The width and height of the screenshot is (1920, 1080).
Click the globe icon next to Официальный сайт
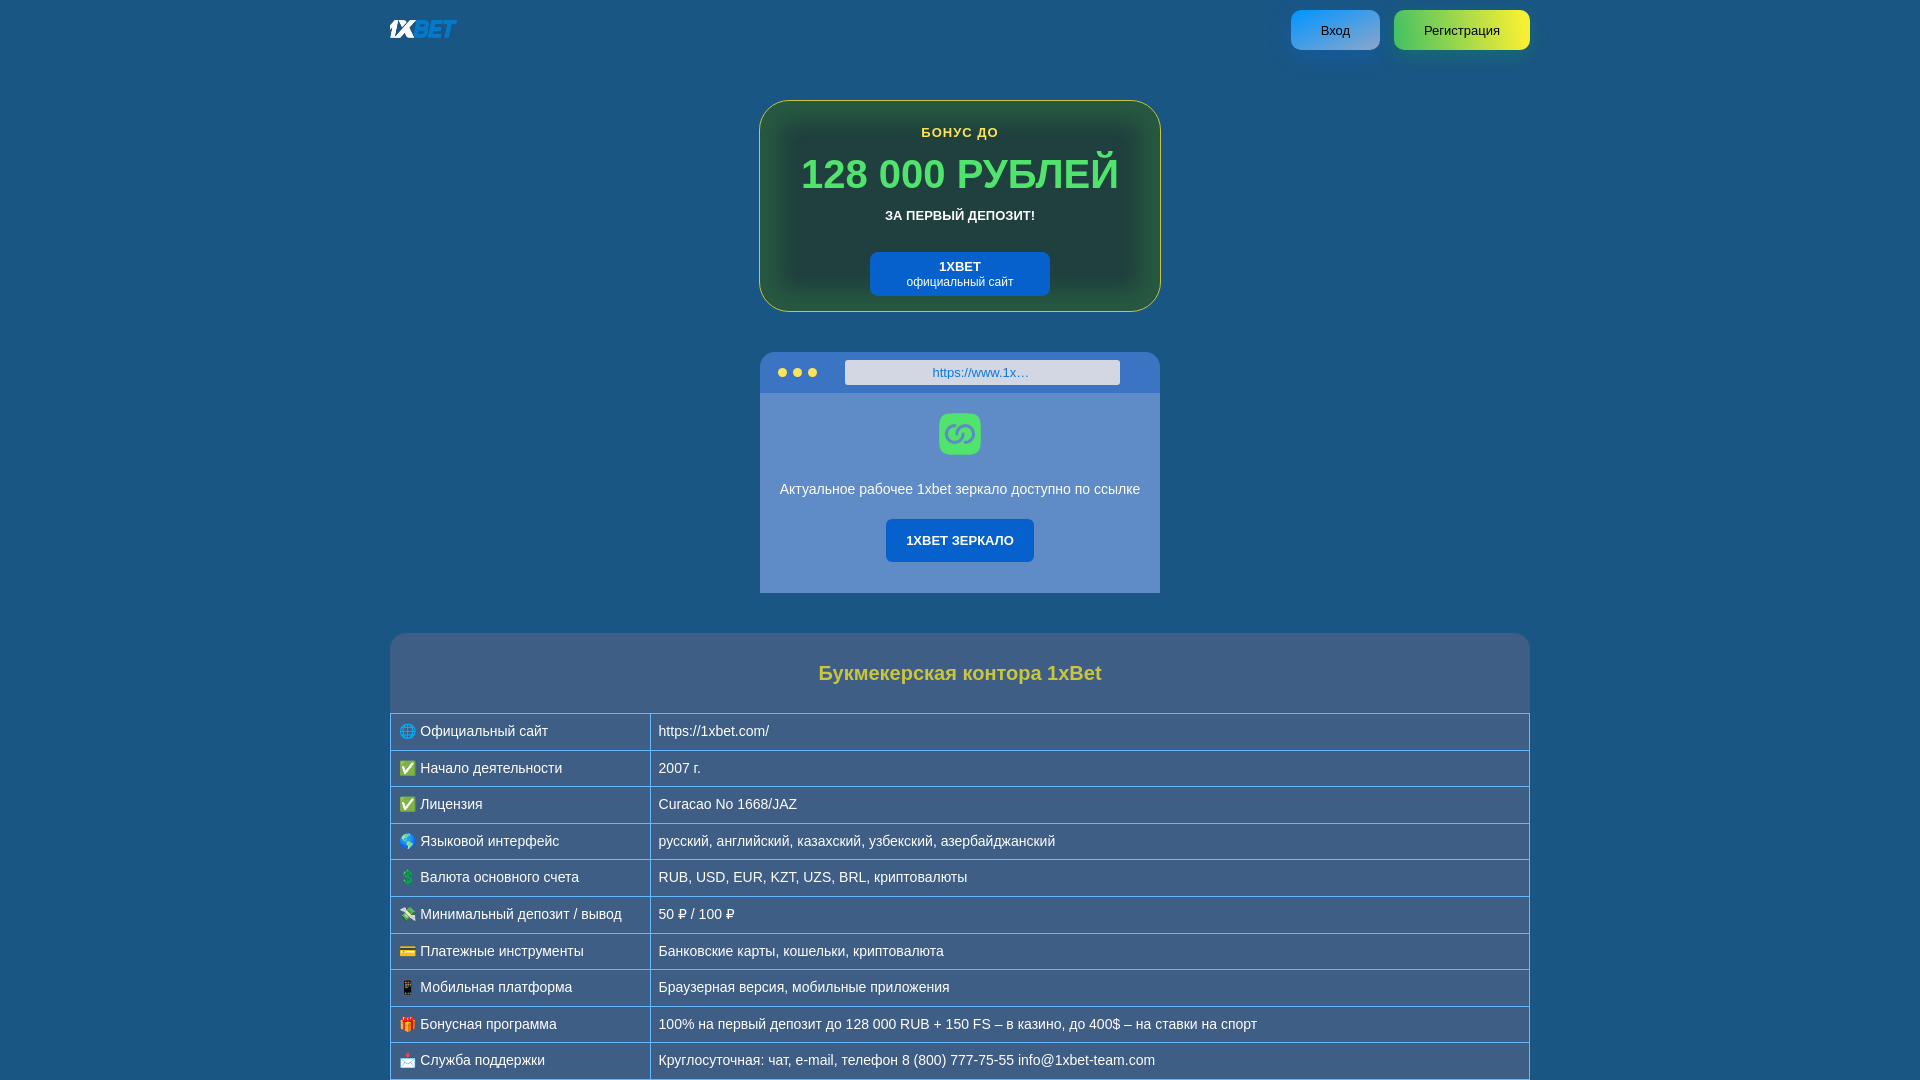(x=407, y=732)
